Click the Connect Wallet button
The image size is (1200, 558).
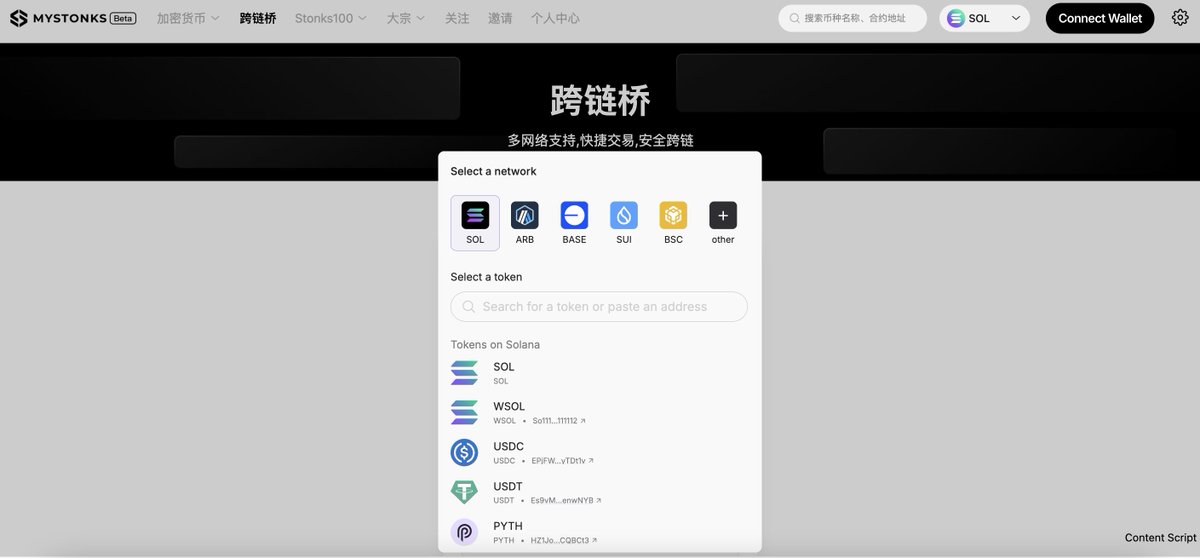[x=1100, y=18]
